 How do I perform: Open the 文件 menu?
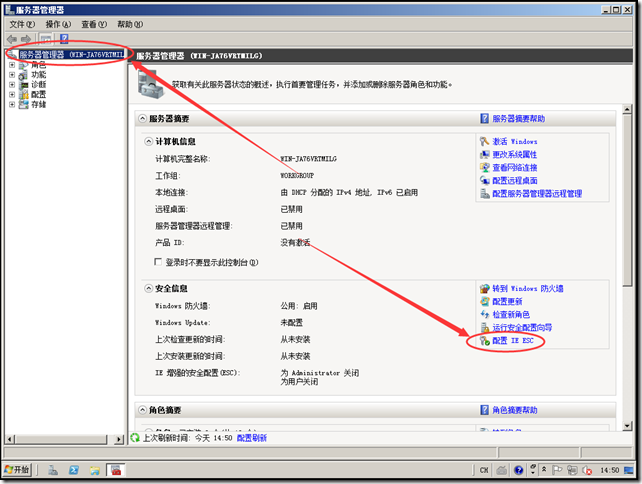(22, 25)
